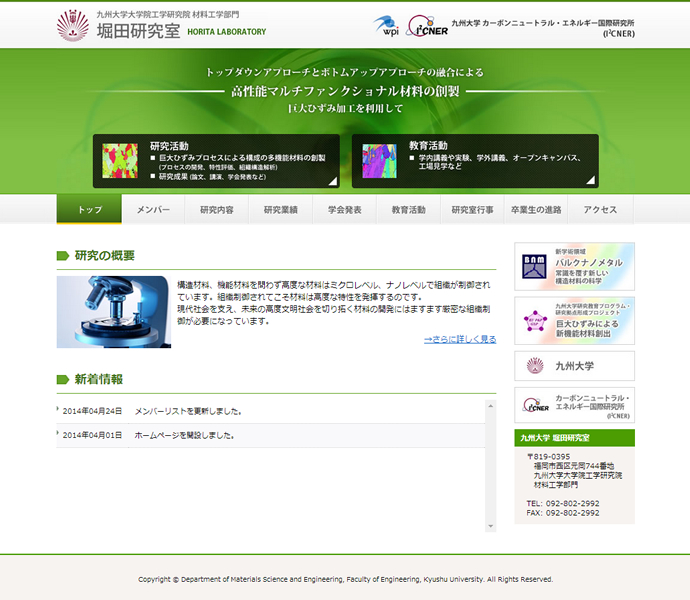Viewport: 690px width, 600px height.
Task: Click the Kyushu University crest logo in header
Action: pos(73,26)
